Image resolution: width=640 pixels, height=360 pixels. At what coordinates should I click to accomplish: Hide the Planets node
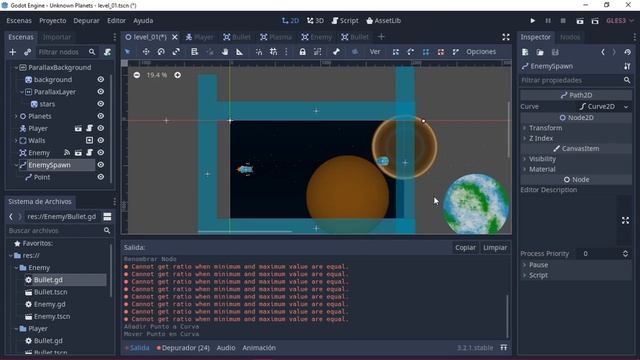tap(100, 116)
